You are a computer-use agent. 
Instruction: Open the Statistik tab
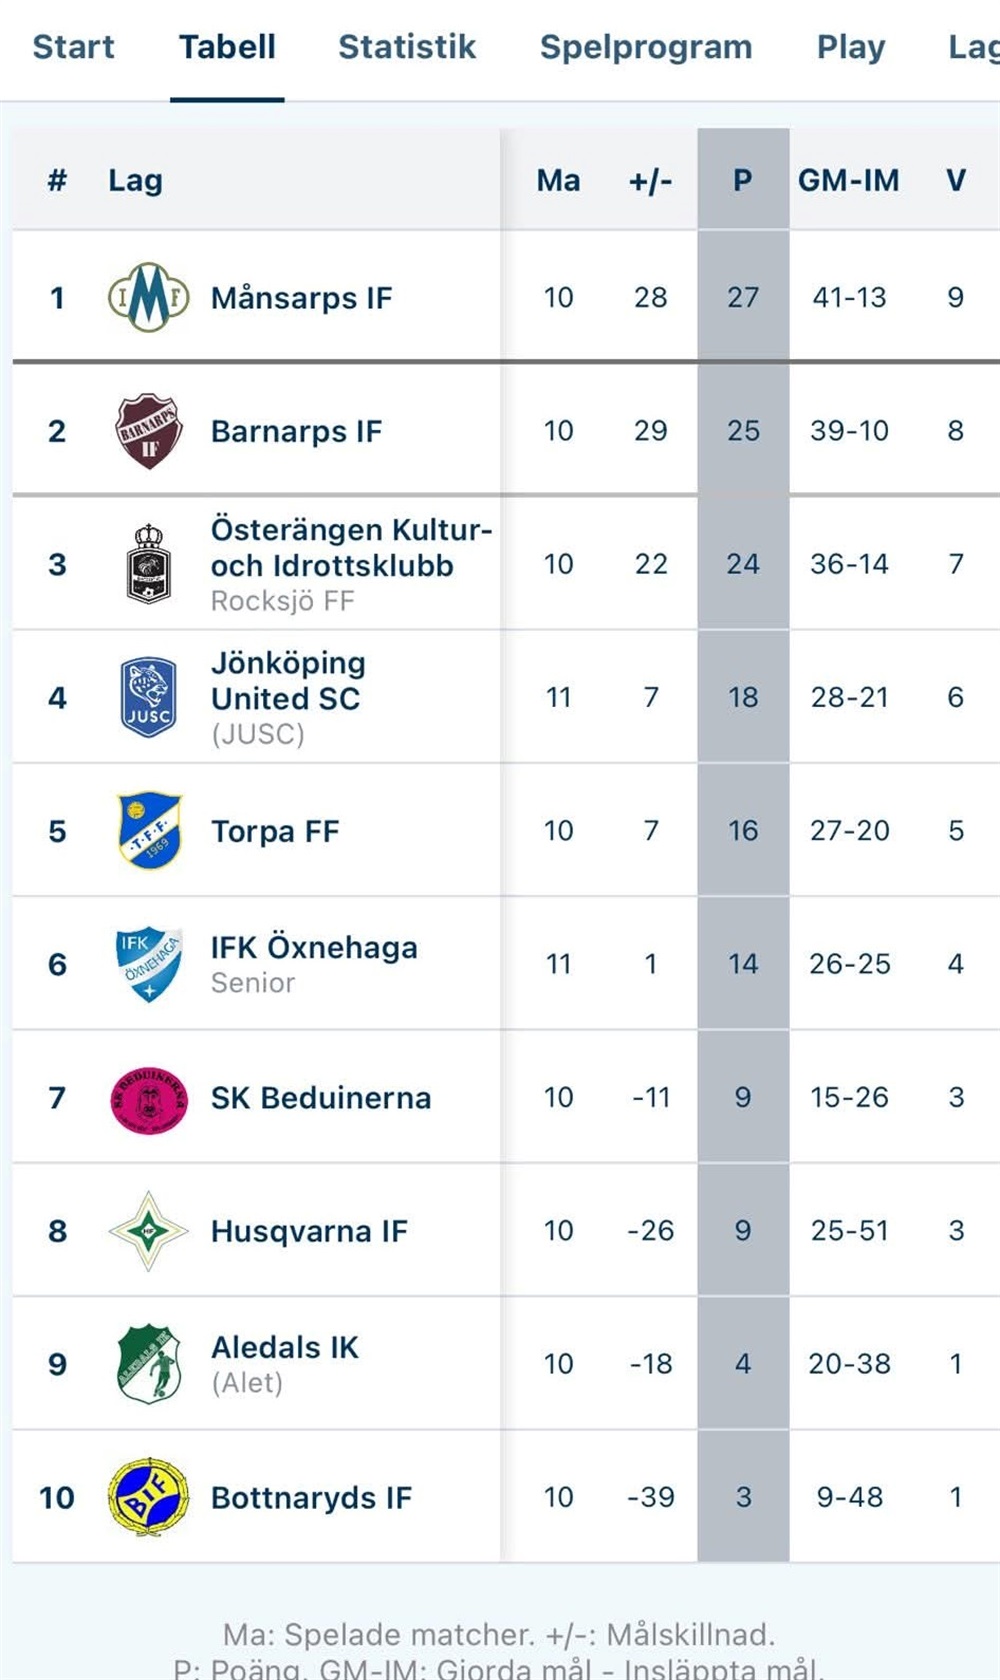pos(407,47)
